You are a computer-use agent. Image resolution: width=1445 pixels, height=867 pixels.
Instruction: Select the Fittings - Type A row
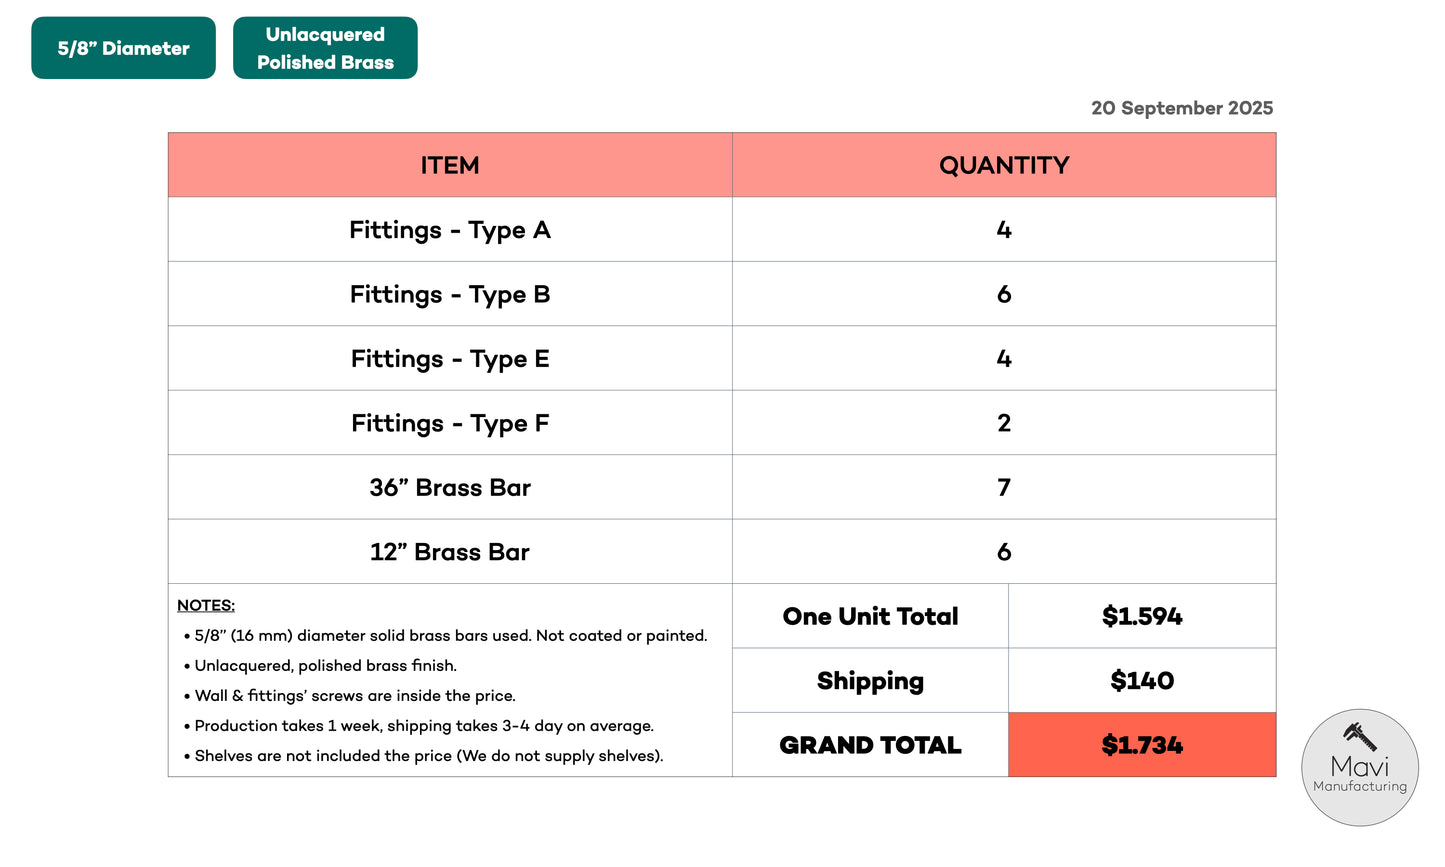click(450, 230)
